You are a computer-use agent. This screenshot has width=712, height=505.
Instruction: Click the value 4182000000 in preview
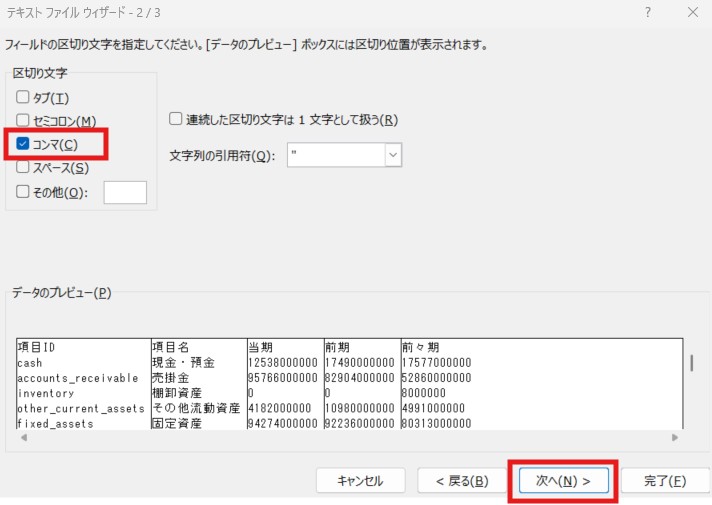[280, 408]
